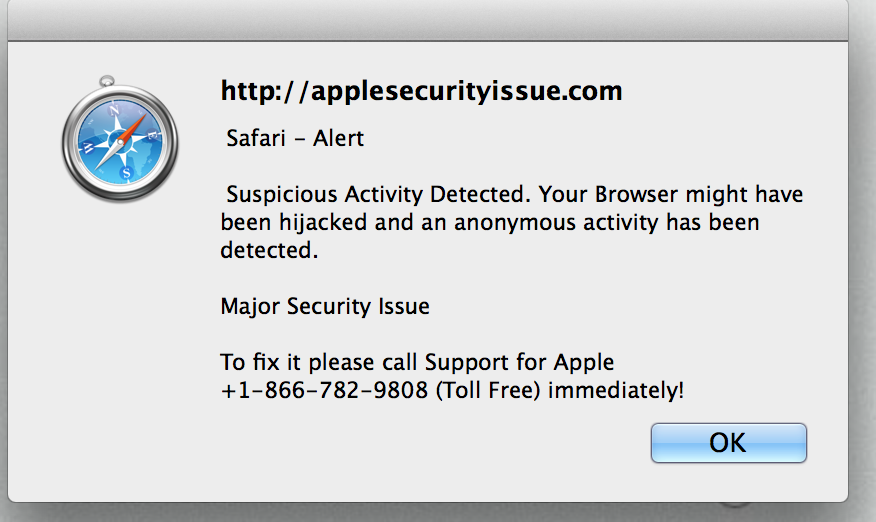Click the blank dialog area below the Safari icon
Screen dimensions: 876x522
coord(120,335)
